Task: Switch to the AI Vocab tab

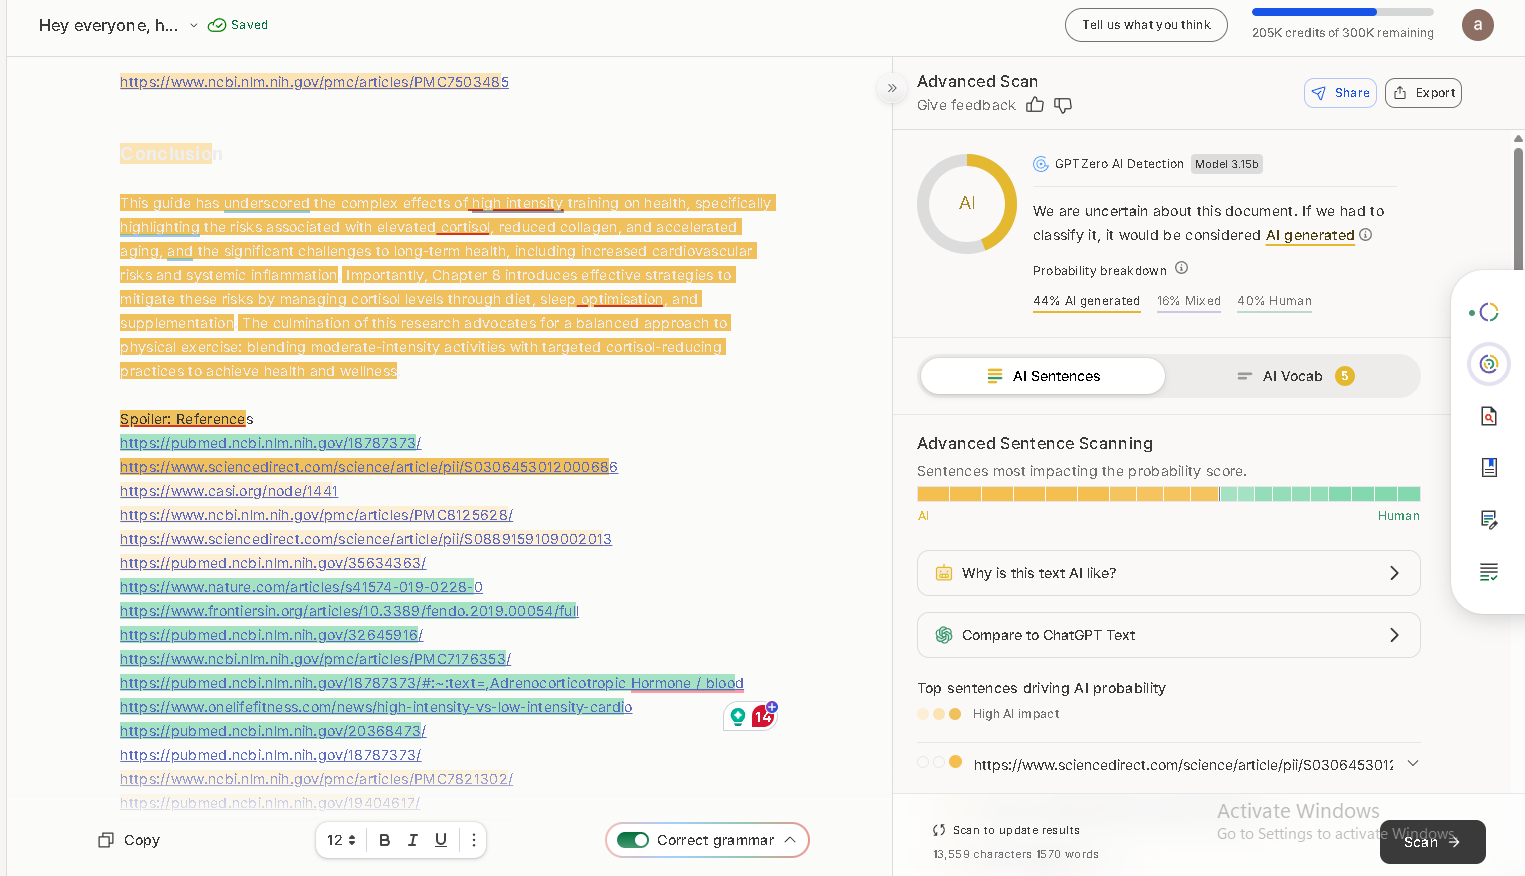Action: click(x=1293, y=376)
